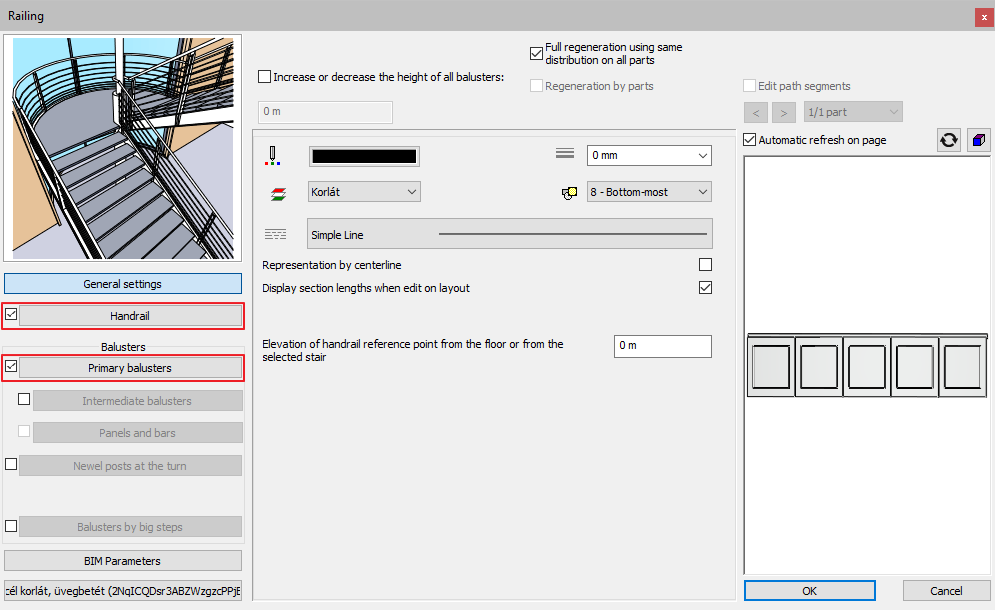Click the layer icon beside Korlát
Image resolution: width=995 pixels, height=610 pixels.
tap(271, 192)
